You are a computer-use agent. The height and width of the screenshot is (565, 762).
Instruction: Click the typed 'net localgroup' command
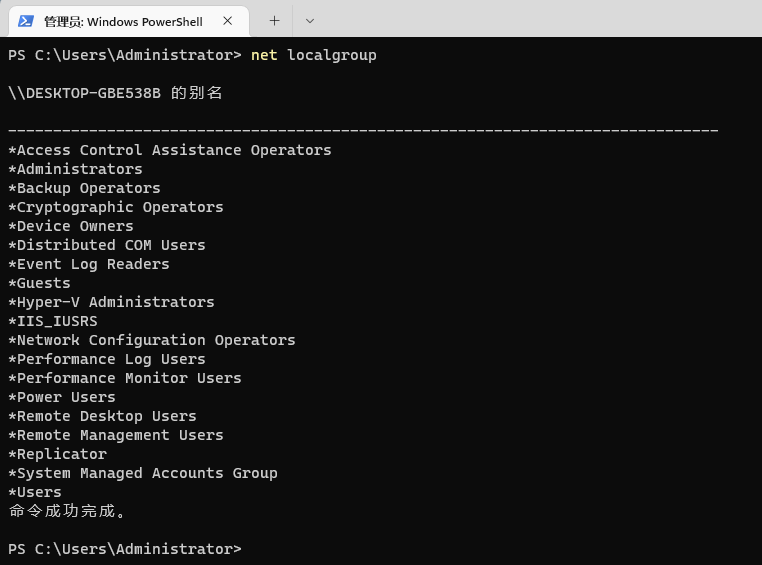[314, 55]
